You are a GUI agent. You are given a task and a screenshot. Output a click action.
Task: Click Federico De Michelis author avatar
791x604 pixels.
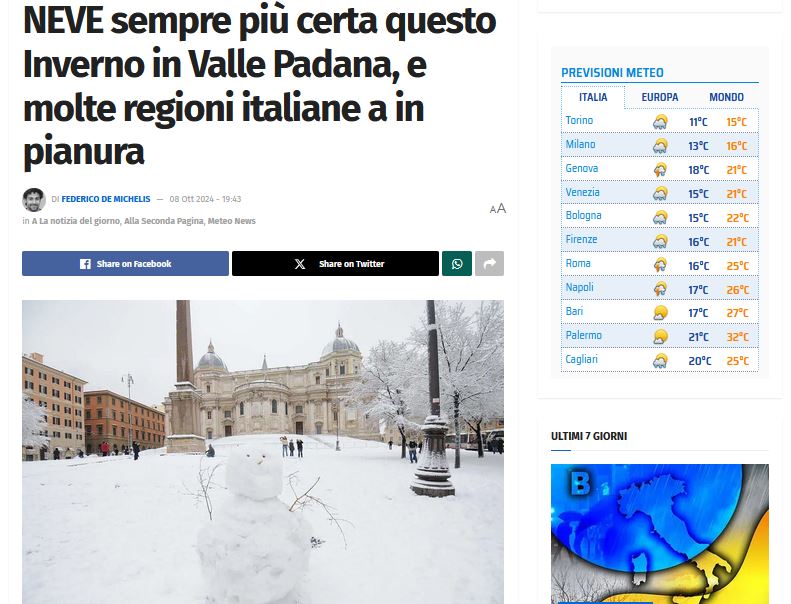[34, 200]
